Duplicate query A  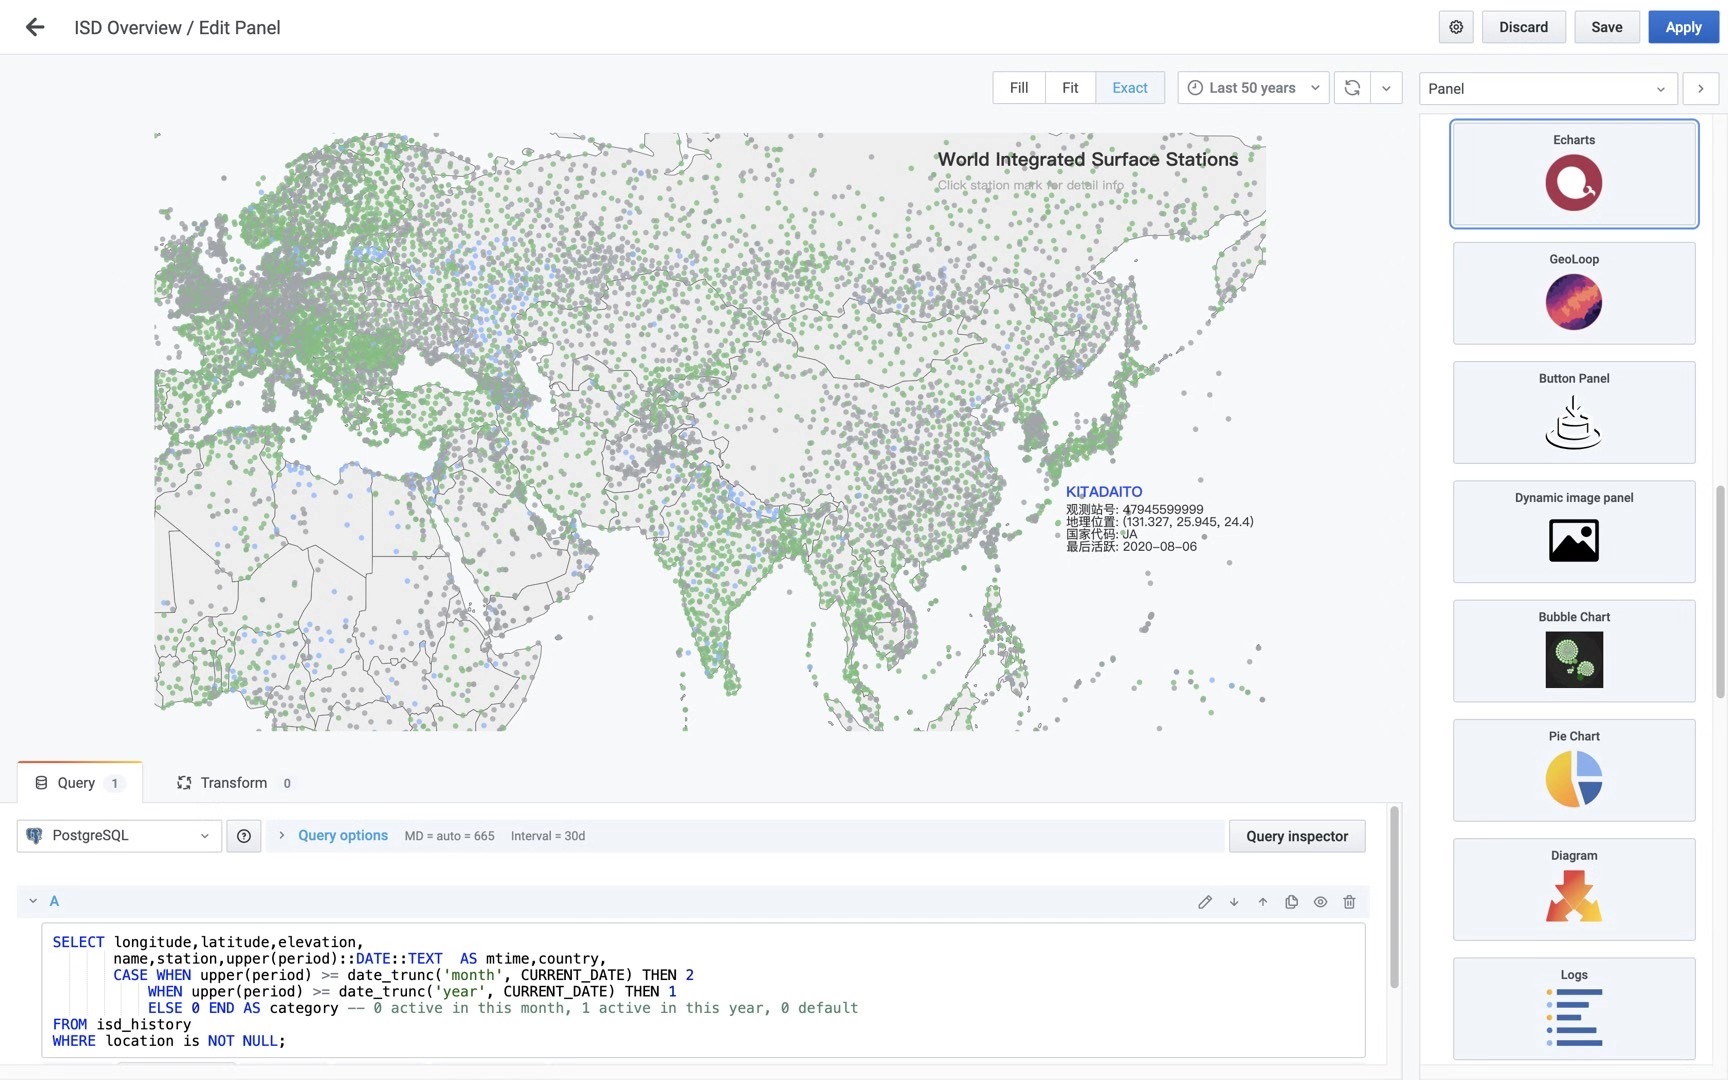(x=1292, y=902)
